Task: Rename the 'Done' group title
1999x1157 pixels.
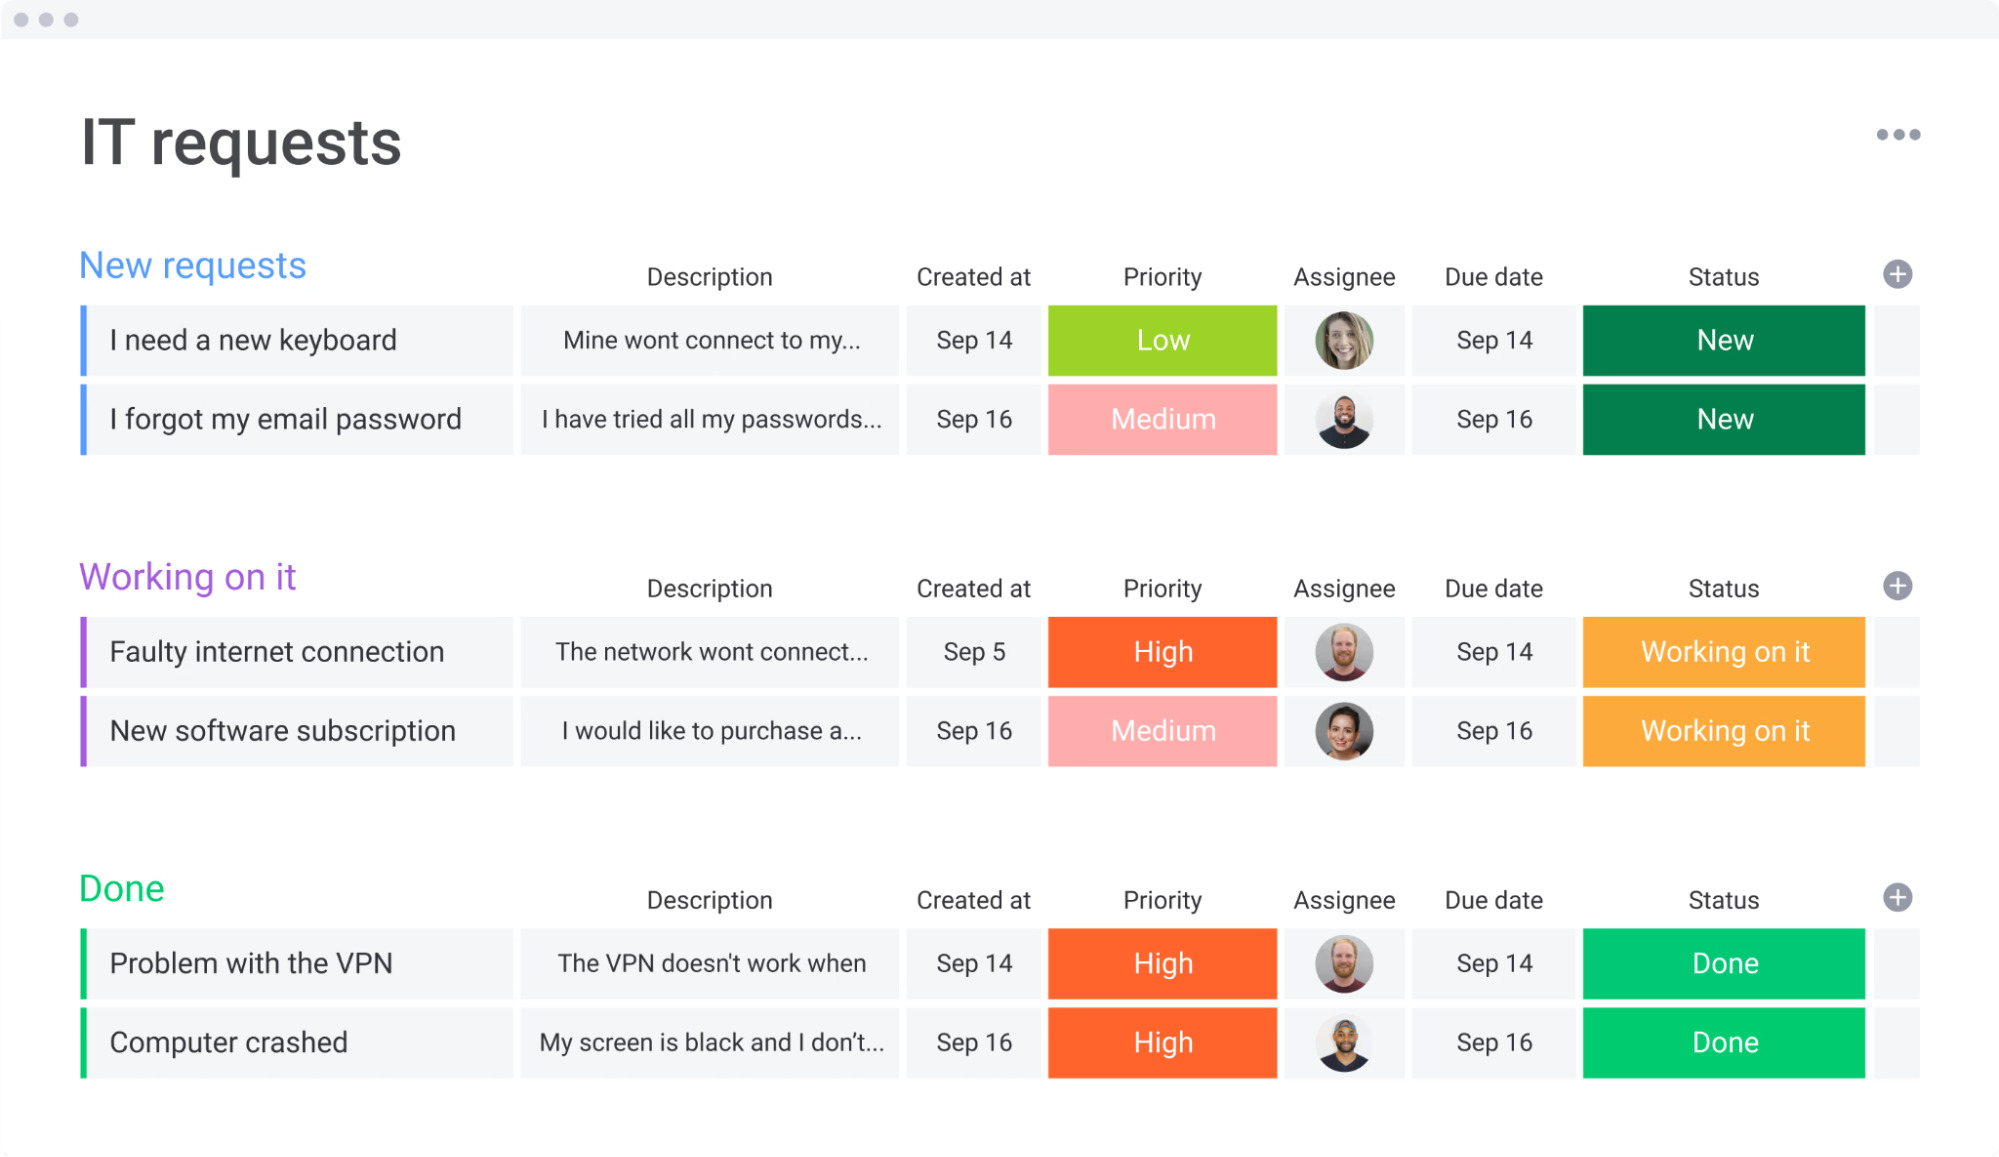Action: click(x=121, y=888)
